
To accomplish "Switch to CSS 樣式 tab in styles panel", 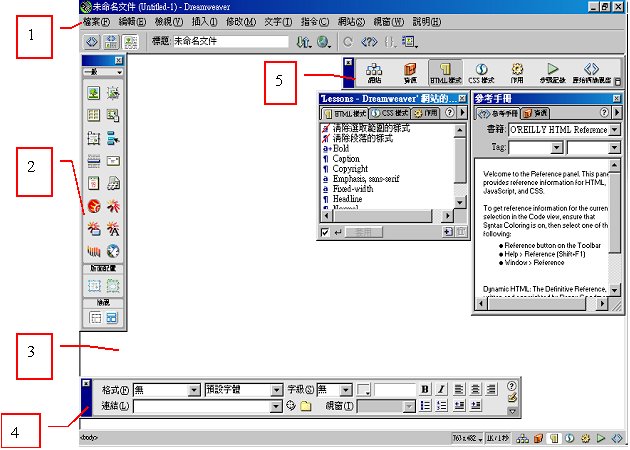I will [390, 113].
